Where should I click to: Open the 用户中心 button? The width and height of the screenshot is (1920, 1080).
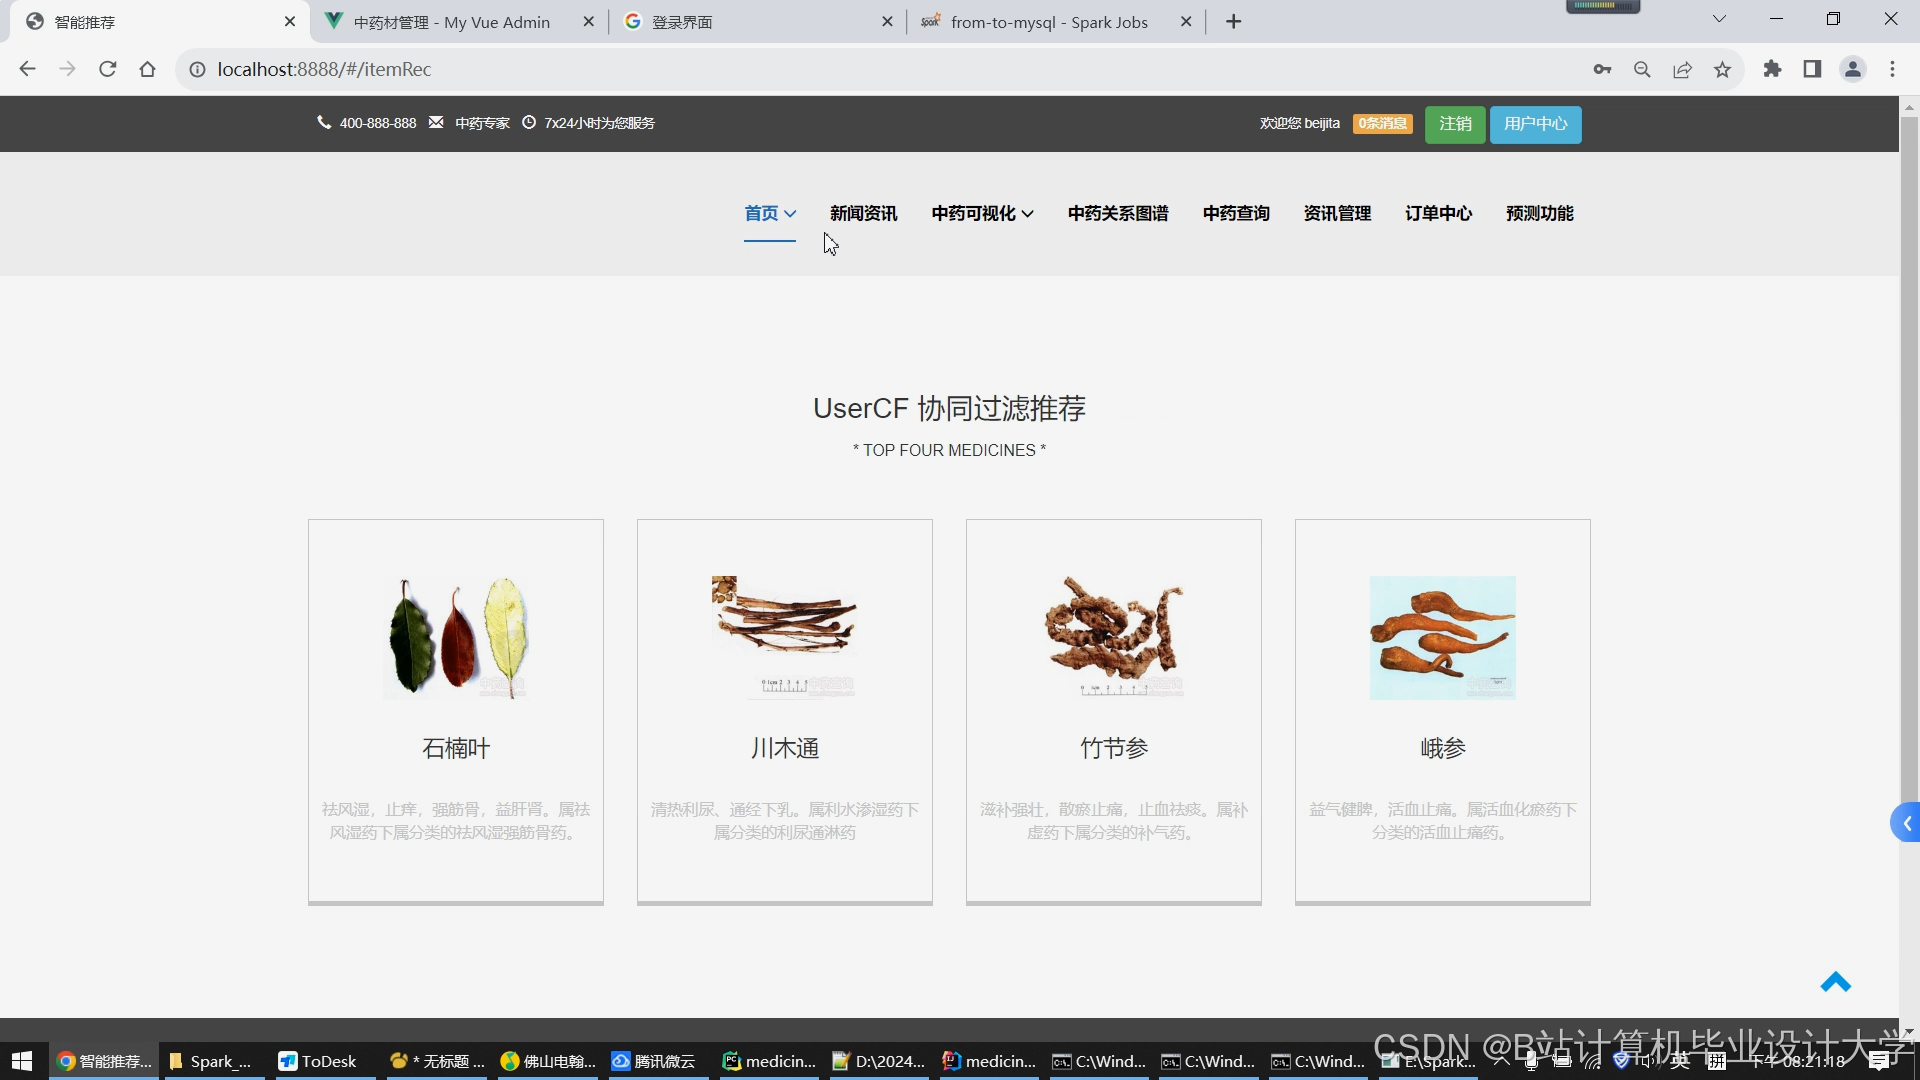(x=1535, y=124)
